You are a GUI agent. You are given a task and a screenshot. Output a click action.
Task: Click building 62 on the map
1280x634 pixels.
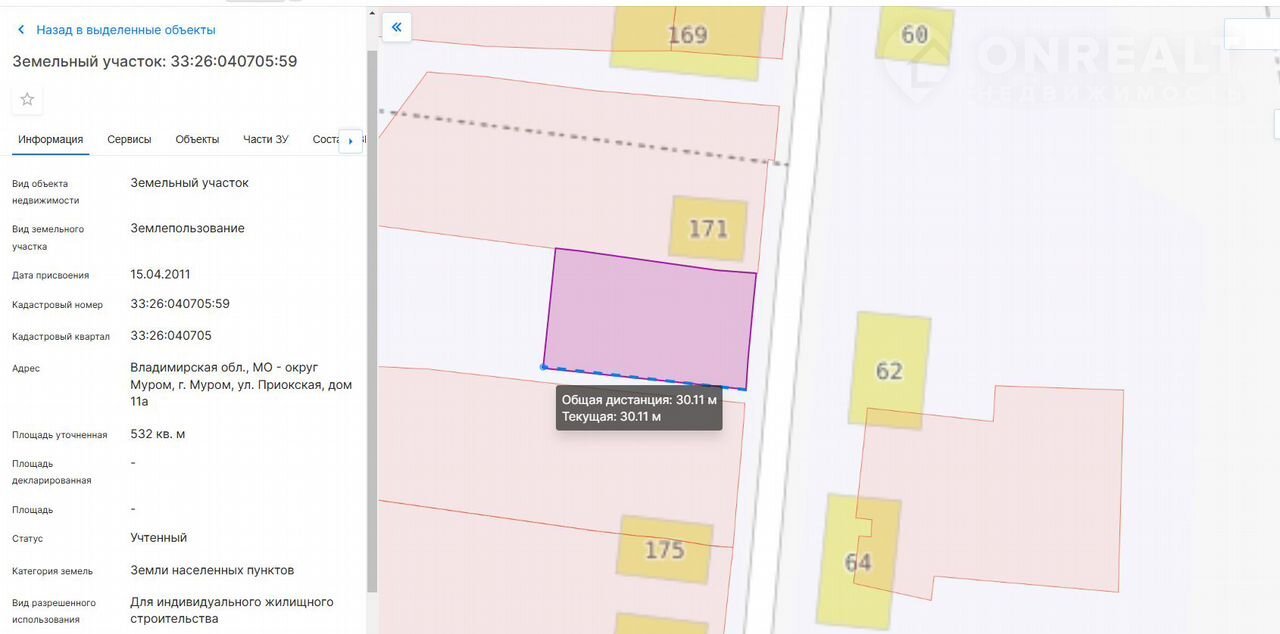[889, 369]
